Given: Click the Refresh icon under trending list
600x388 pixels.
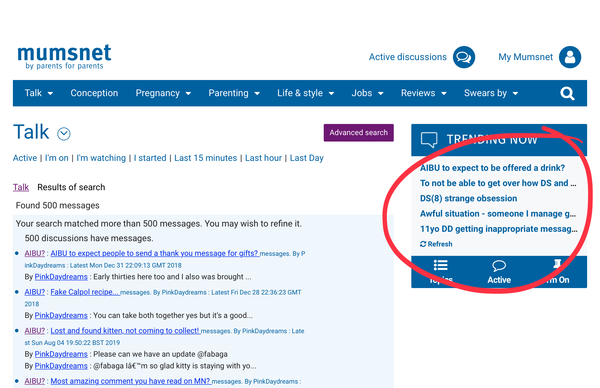Looking at the screenshot, I should click(423, 244).
